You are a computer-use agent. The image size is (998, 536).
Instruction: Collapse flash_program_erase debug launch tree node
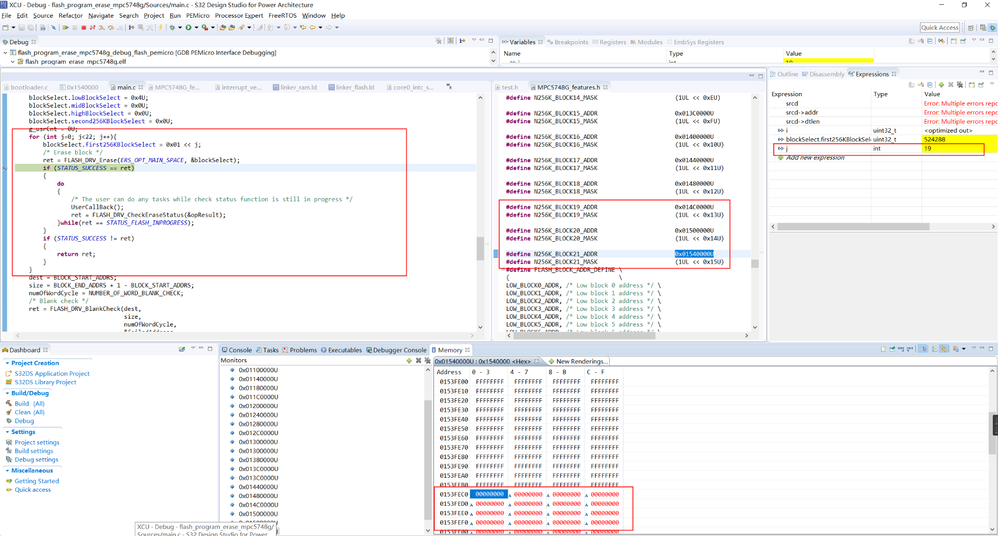click(5, 53)
